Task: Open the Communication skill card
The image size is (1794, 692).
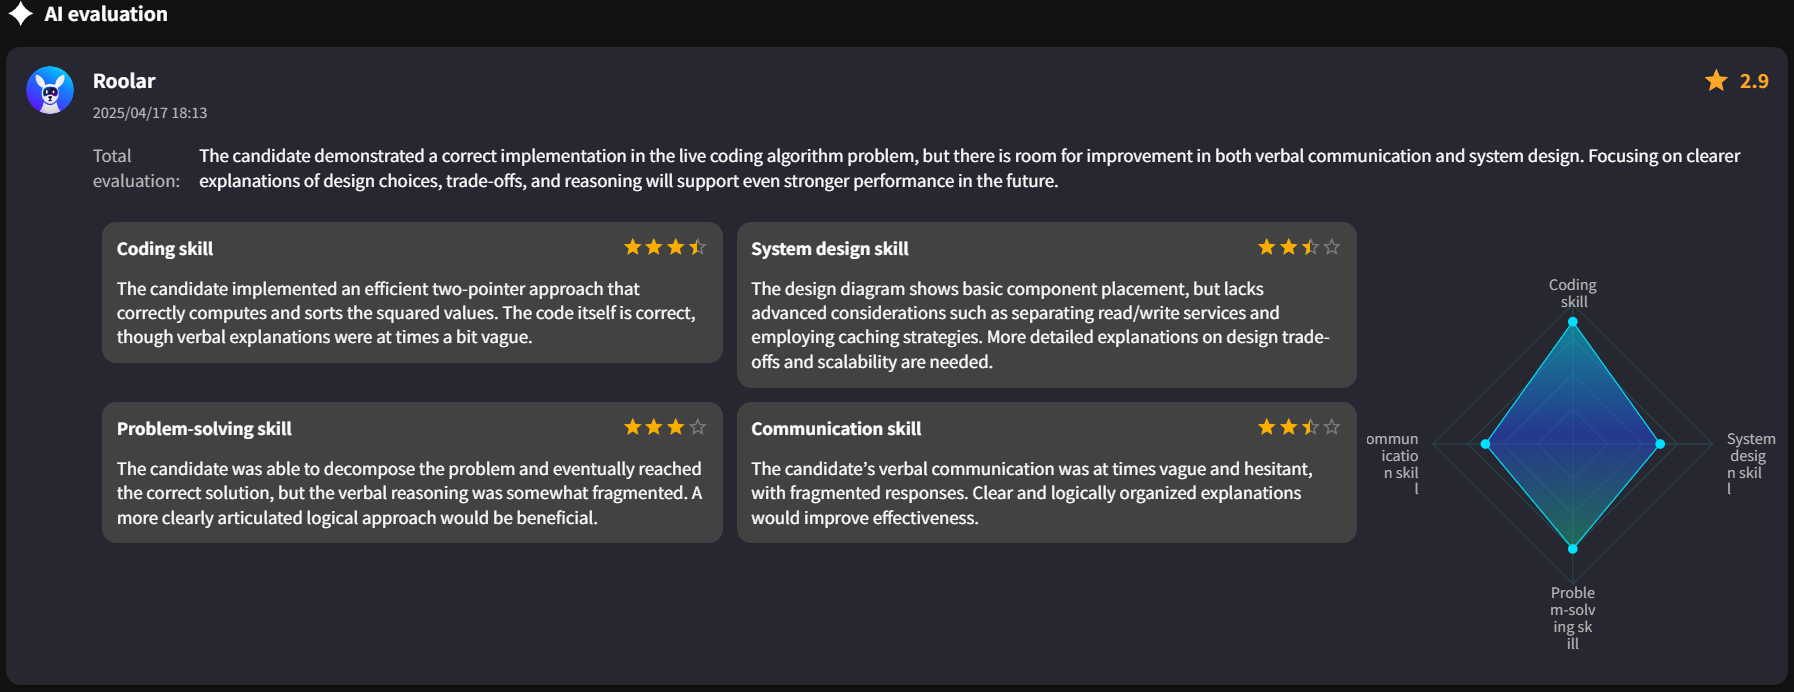Action: pos(1047,472)
